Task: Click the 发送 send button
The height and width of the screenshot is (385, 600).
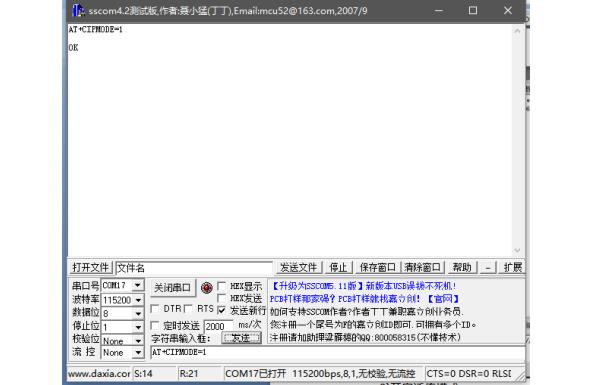Action: pos(241,338)
